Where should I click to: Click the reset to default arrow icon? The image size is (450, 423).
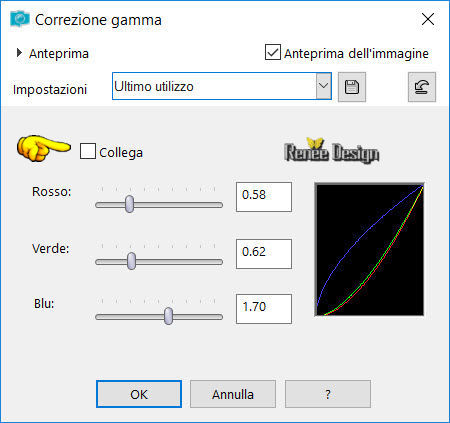(422, 87)
